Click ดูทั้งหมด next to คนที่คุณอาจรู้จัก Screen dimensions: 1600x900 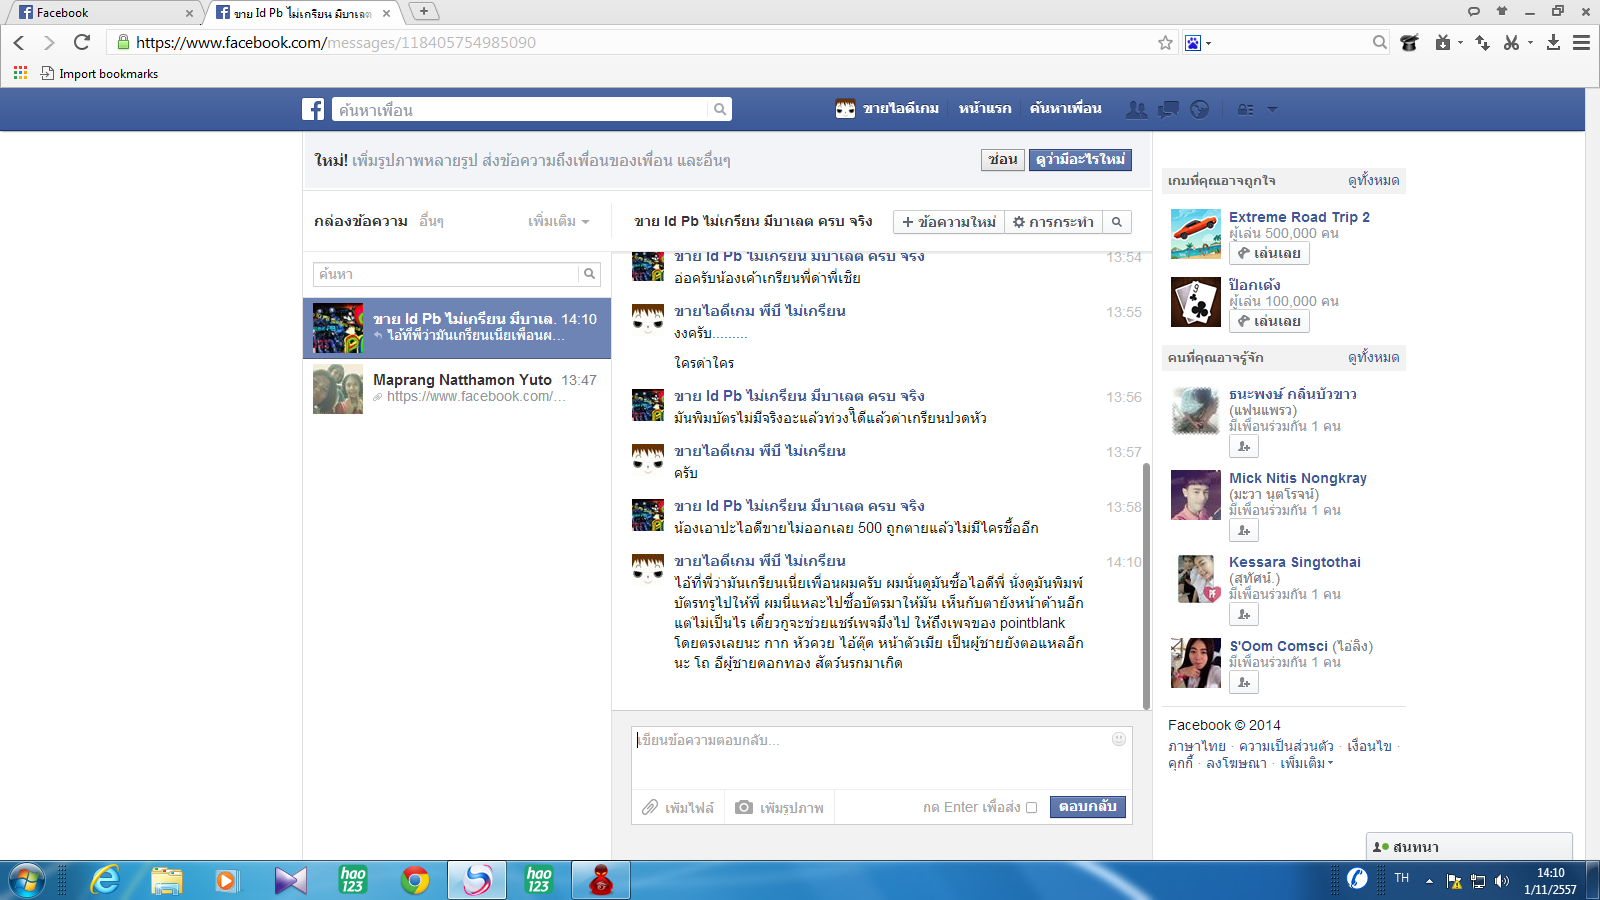point(1373,357)
